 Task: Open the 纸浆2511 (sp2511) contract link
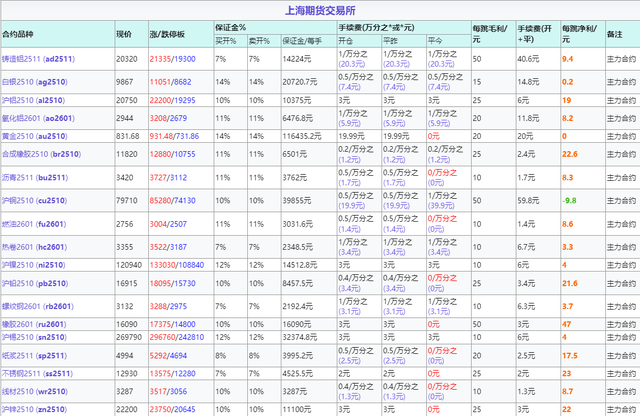point(34,356)
